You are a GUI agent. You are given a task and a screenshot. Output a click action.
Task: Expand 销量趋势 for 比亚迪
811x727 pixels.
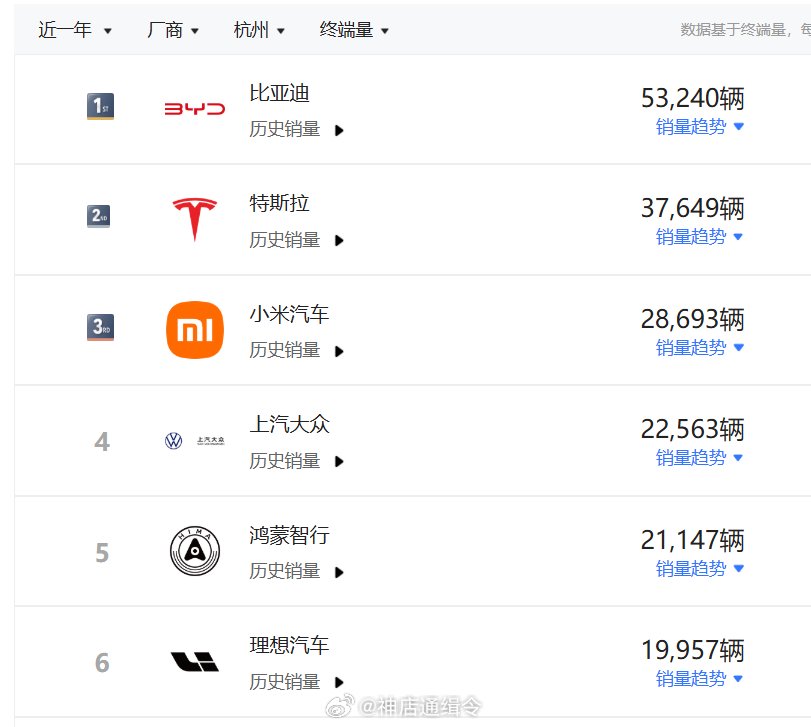click(700, 127)
